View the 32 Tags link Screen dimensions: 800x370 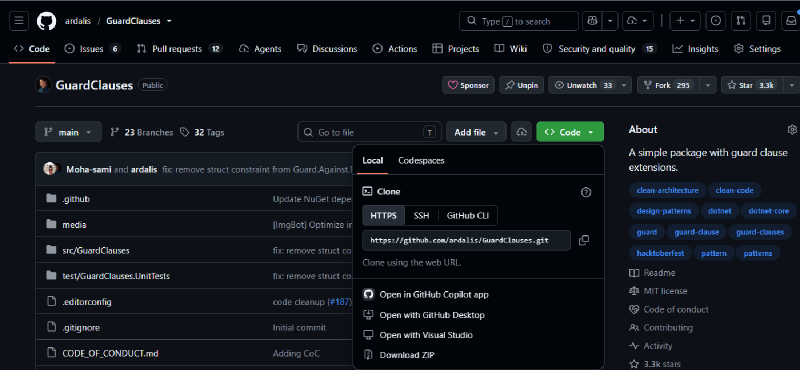coord(202,132)
